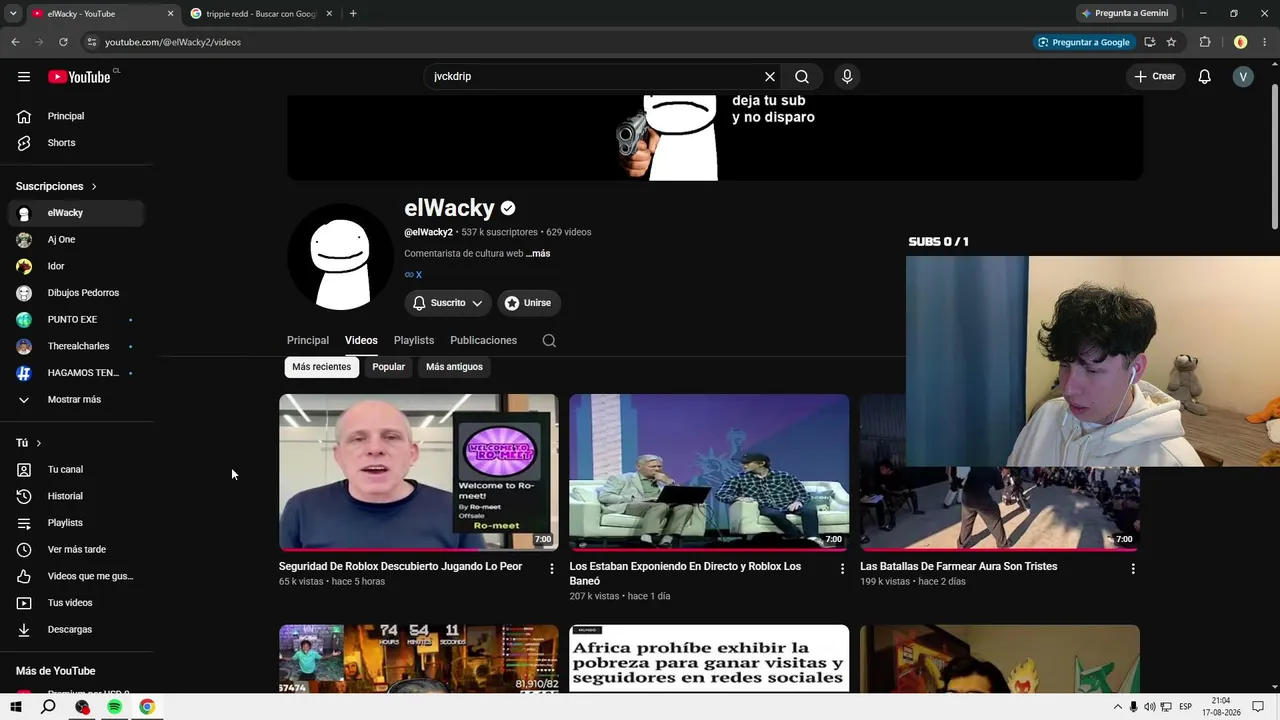Open the Windows Start menu

point(16,707)
